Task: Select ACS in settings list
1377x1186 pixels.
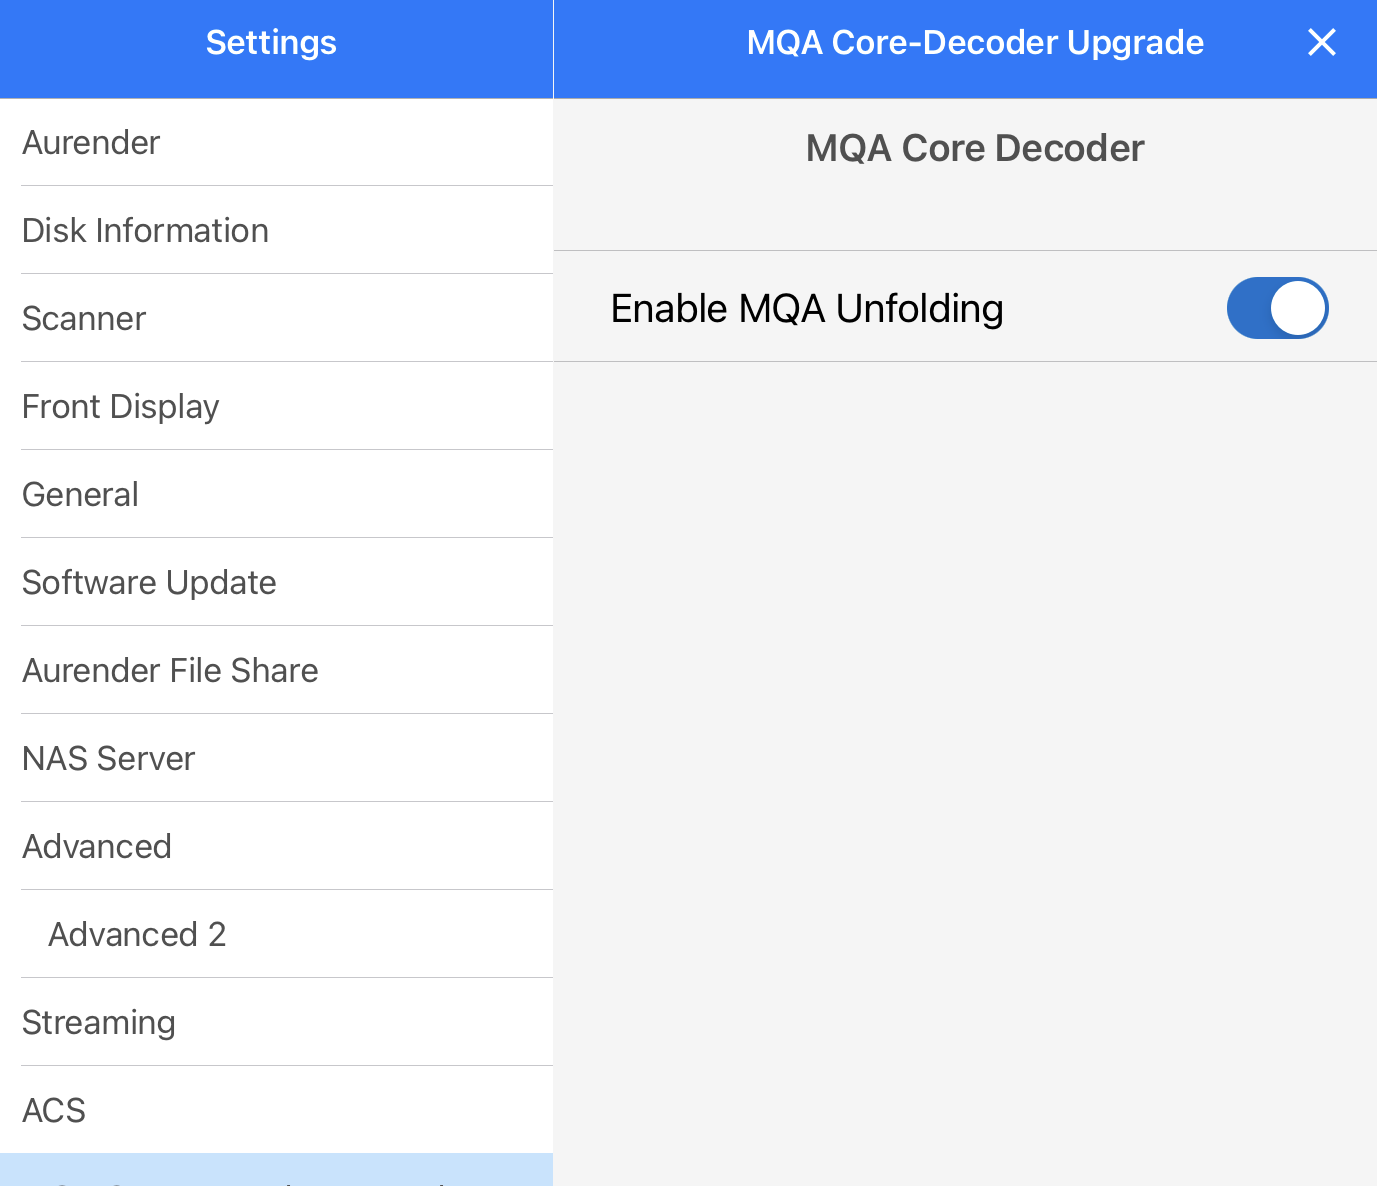Action: [x=276, y=1110]
